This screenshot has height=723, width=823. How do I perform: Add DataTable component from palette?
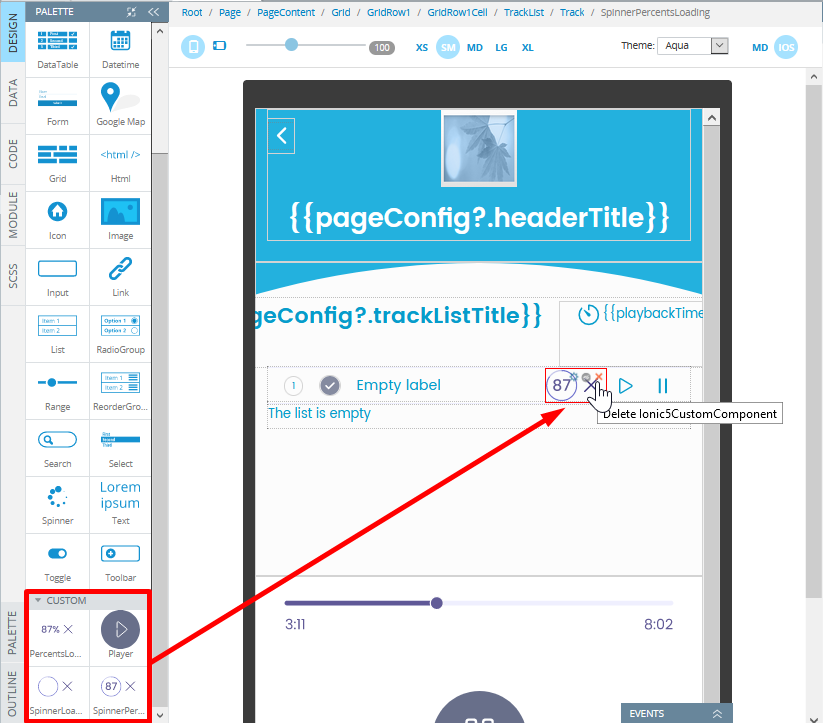[57, 50]
